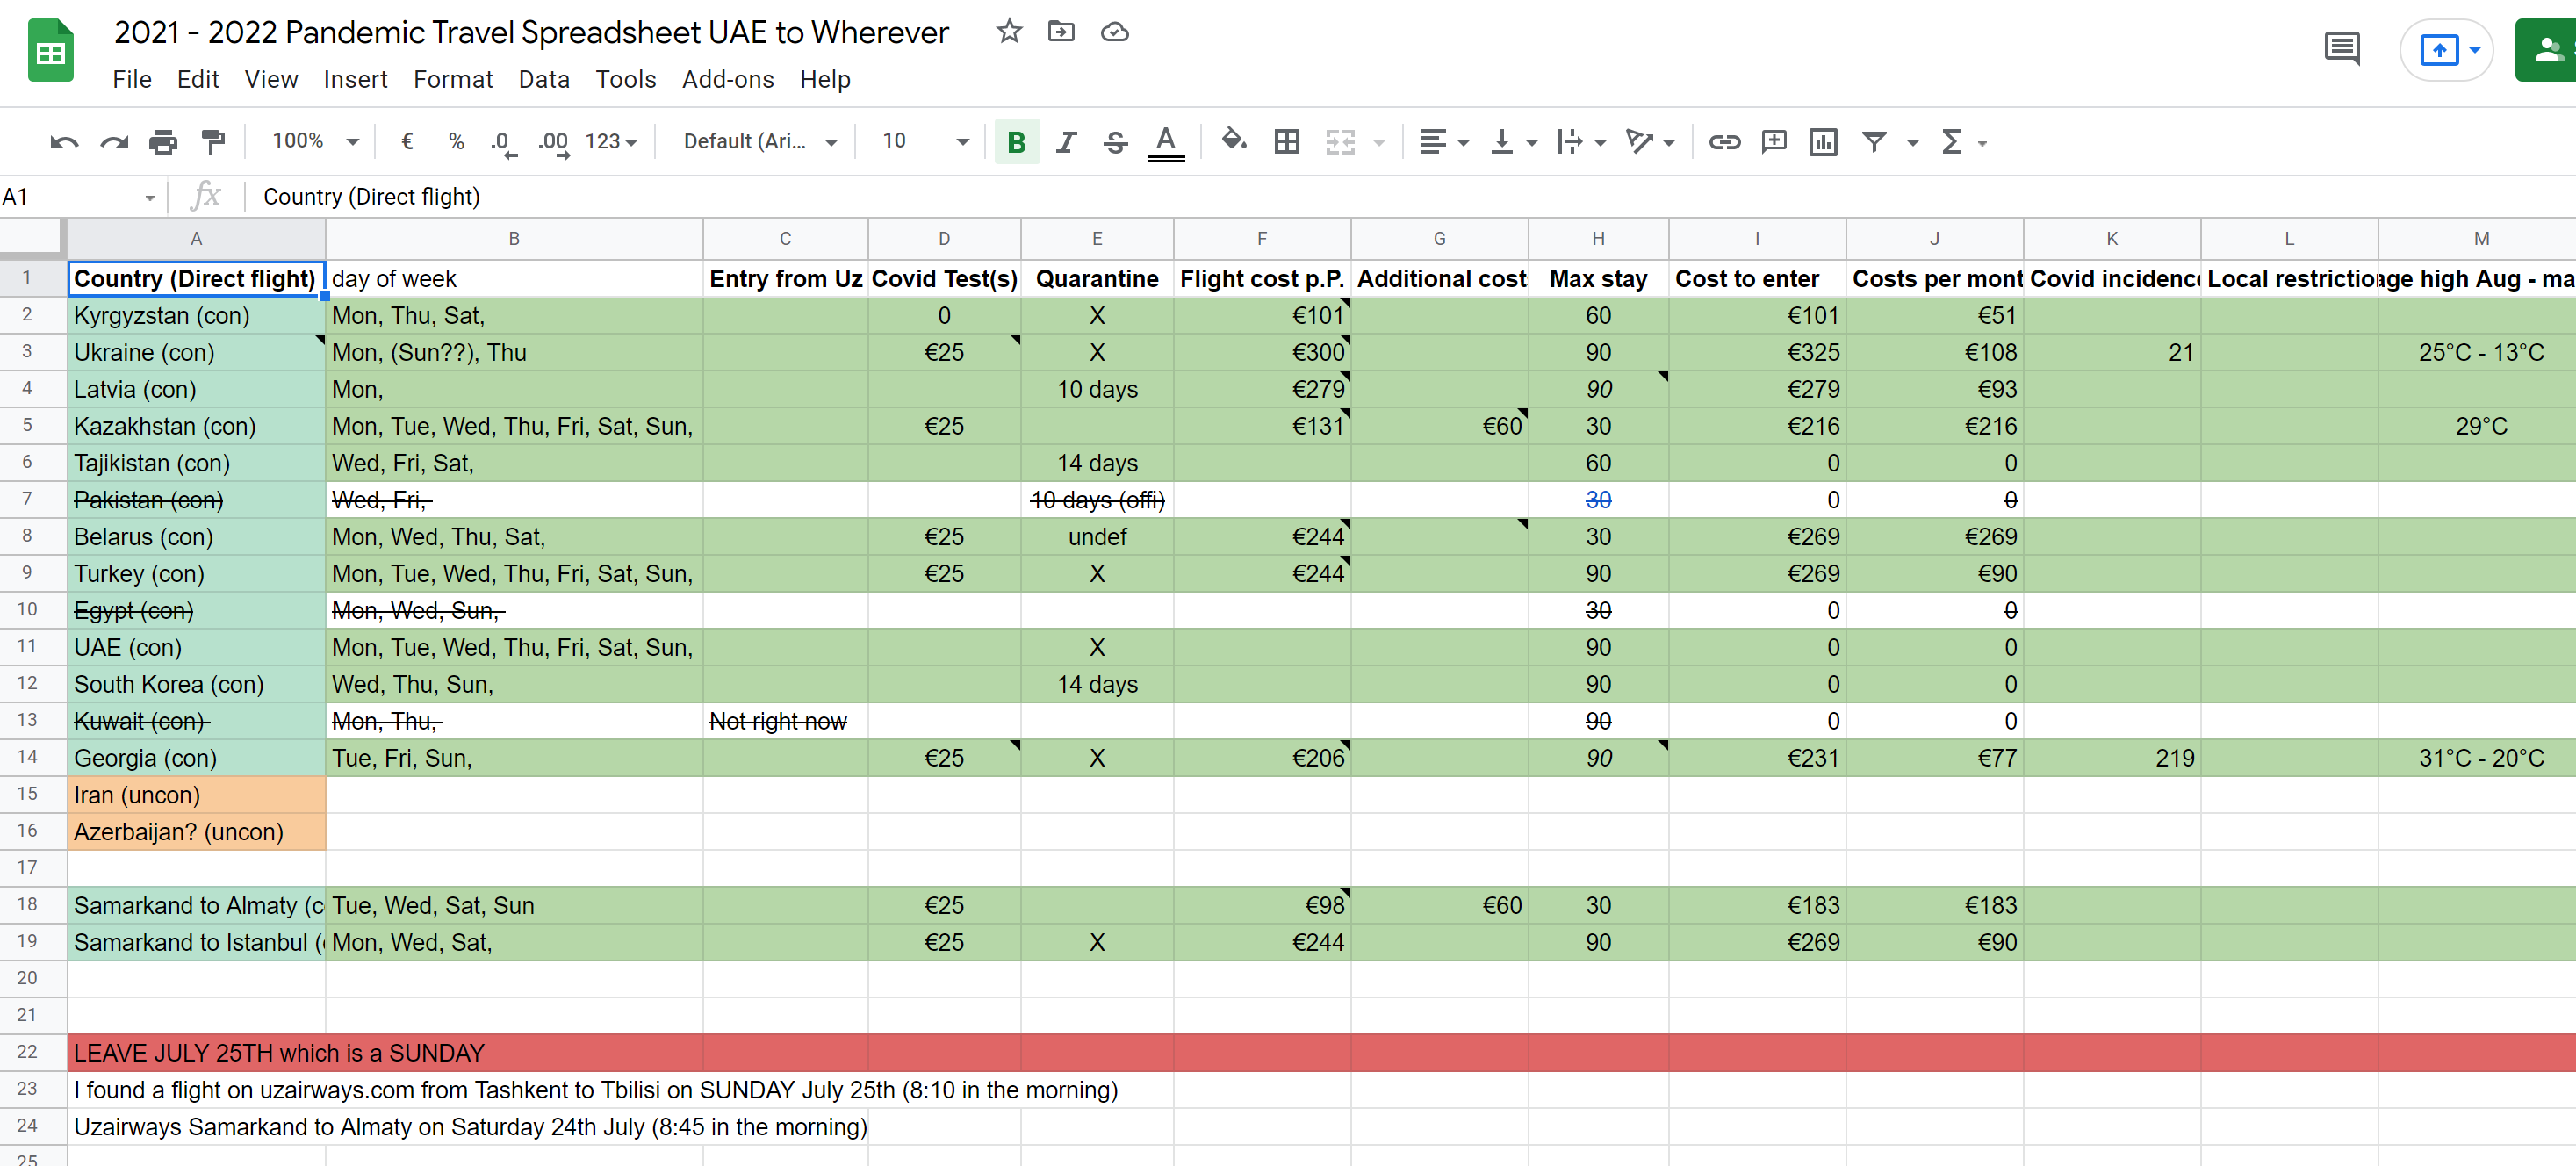The height and width of the screenshot is (1166, 2576).
Task: Click the Name box showing A1
Action: click(x=80, y=197)
